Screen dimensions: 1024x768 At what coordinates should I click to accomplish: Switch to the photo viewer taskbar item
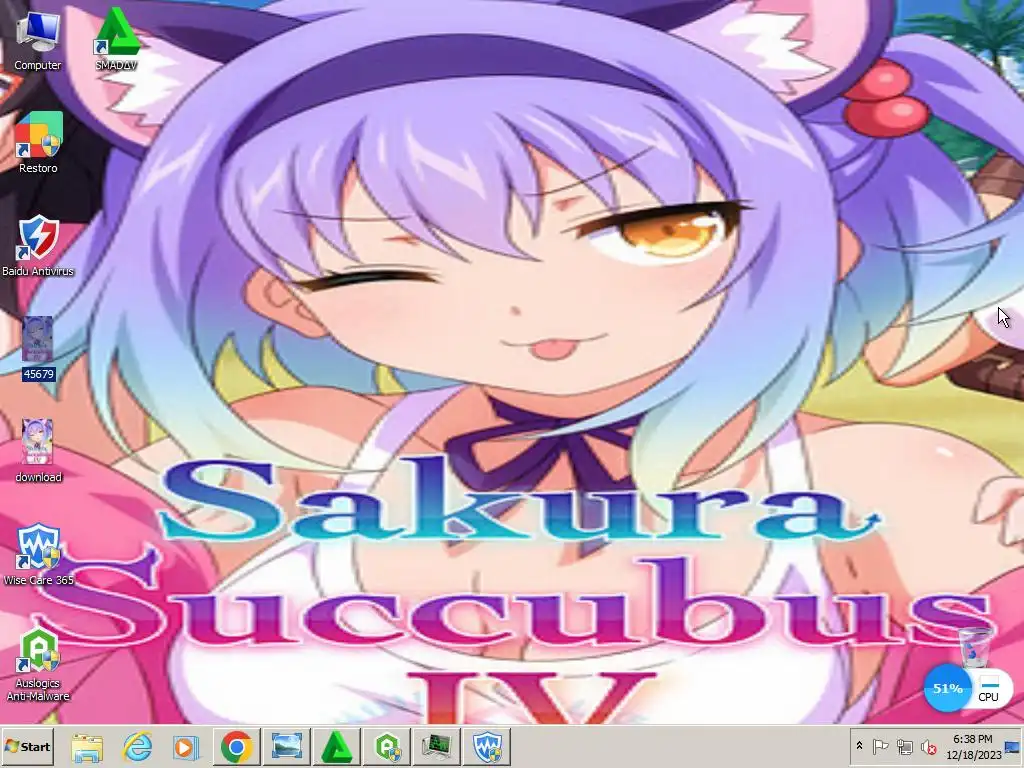coord(287,746)
